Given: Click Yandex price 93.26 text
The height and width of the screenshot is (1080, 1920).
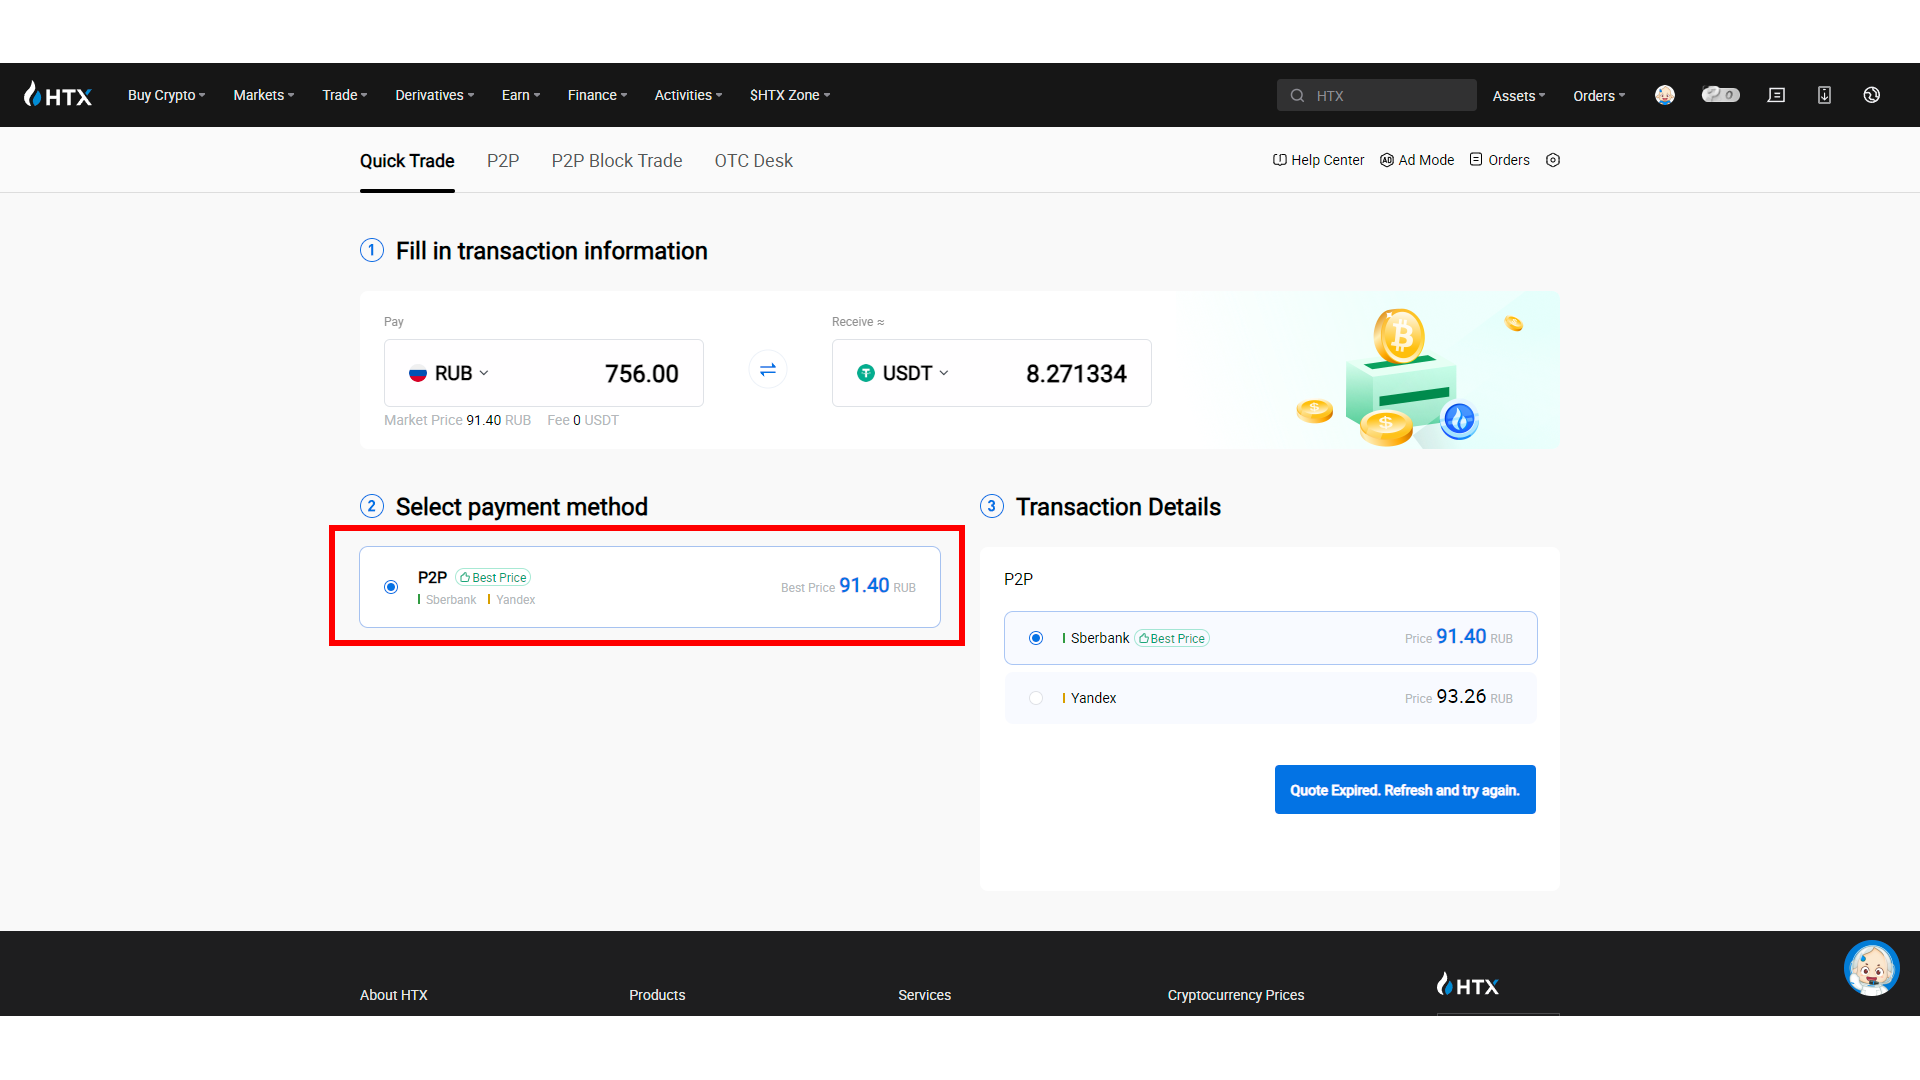Looking at the screenshot, I should pos(1459,697).
